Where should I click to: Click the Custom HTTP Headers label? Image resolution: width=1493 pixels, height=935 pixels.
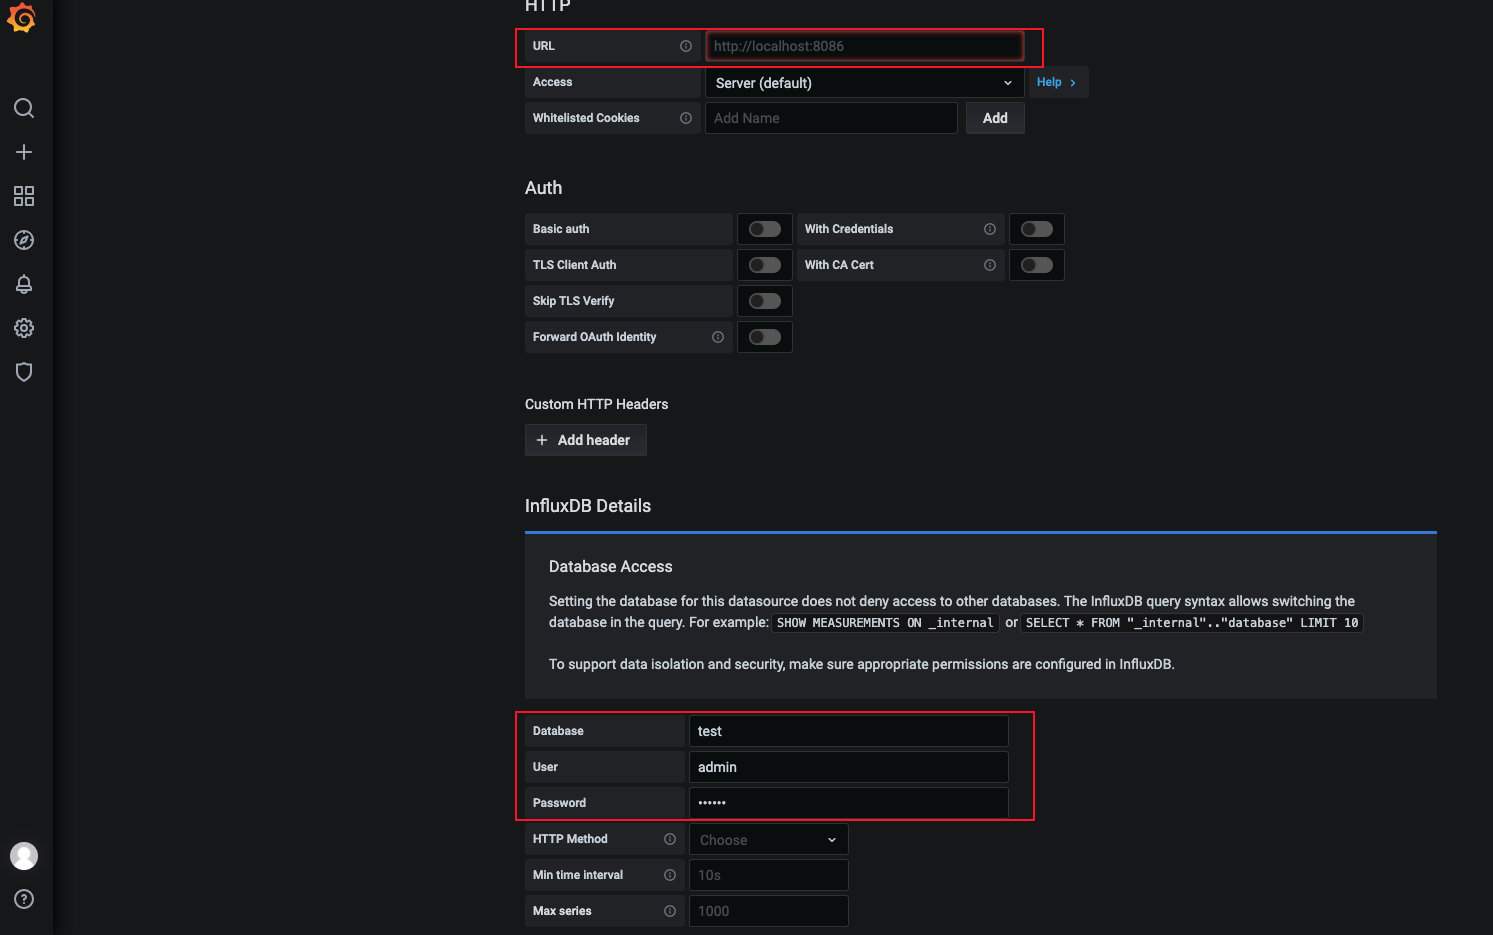tap(597, 404)
